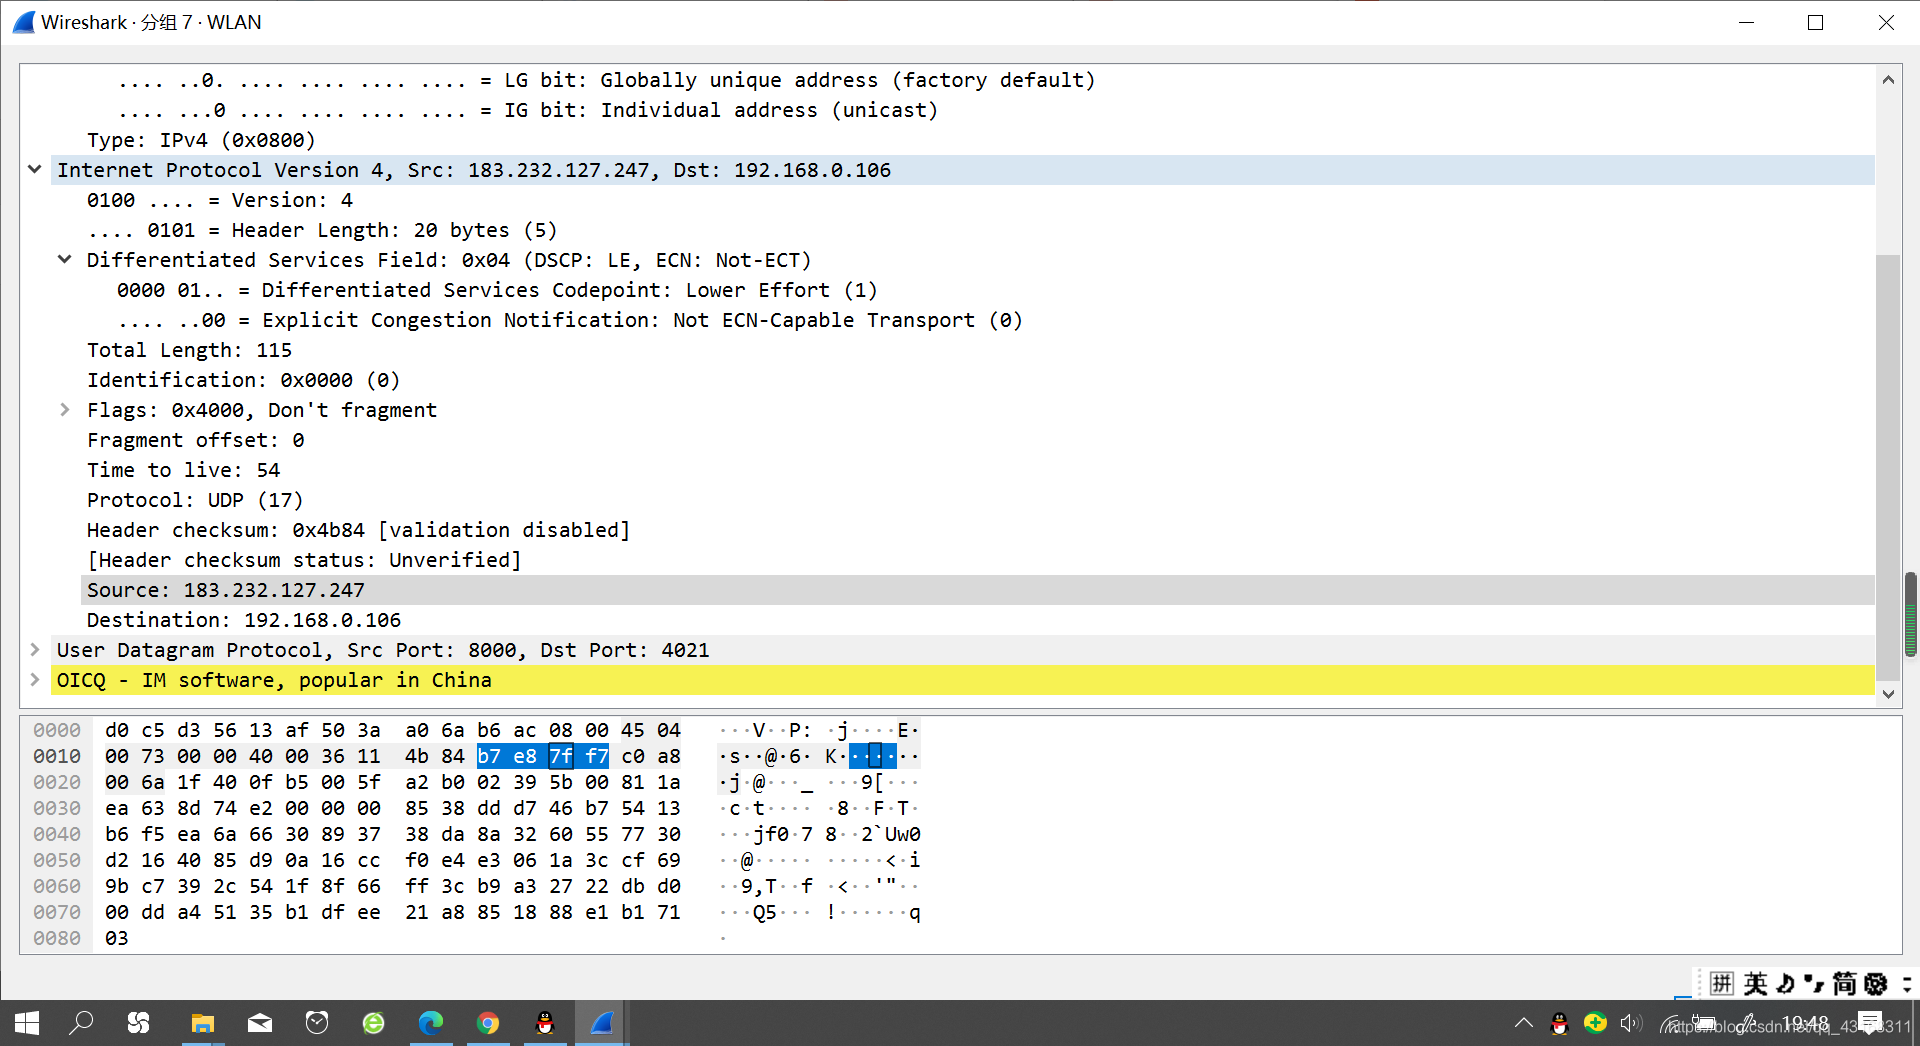Collapse Differentiated Services Field node
The height and width of the screenshot is (1046, 1920).
point(65,260)
